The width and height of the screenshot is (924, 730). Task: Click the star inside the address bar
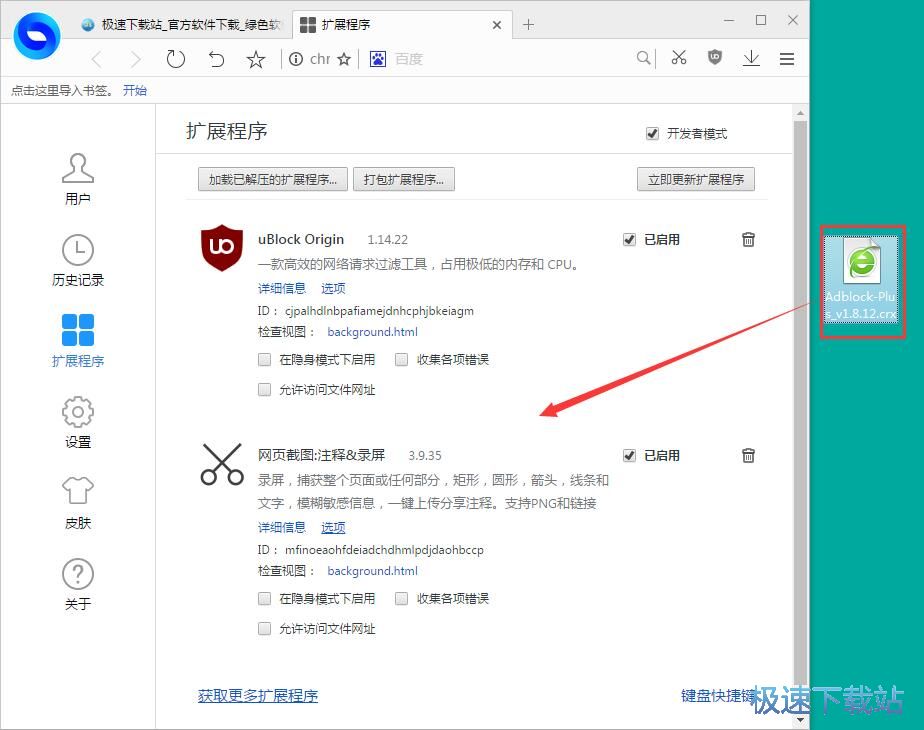click(344, 59)
